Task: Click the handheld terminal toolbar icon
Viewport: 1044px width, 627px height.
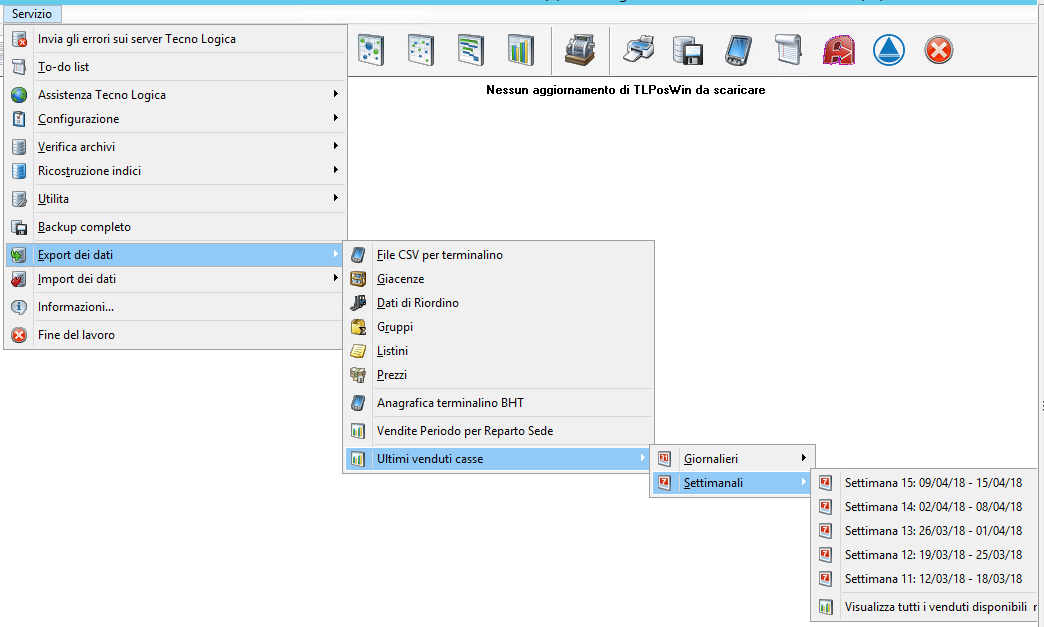Action: (738, 50)
